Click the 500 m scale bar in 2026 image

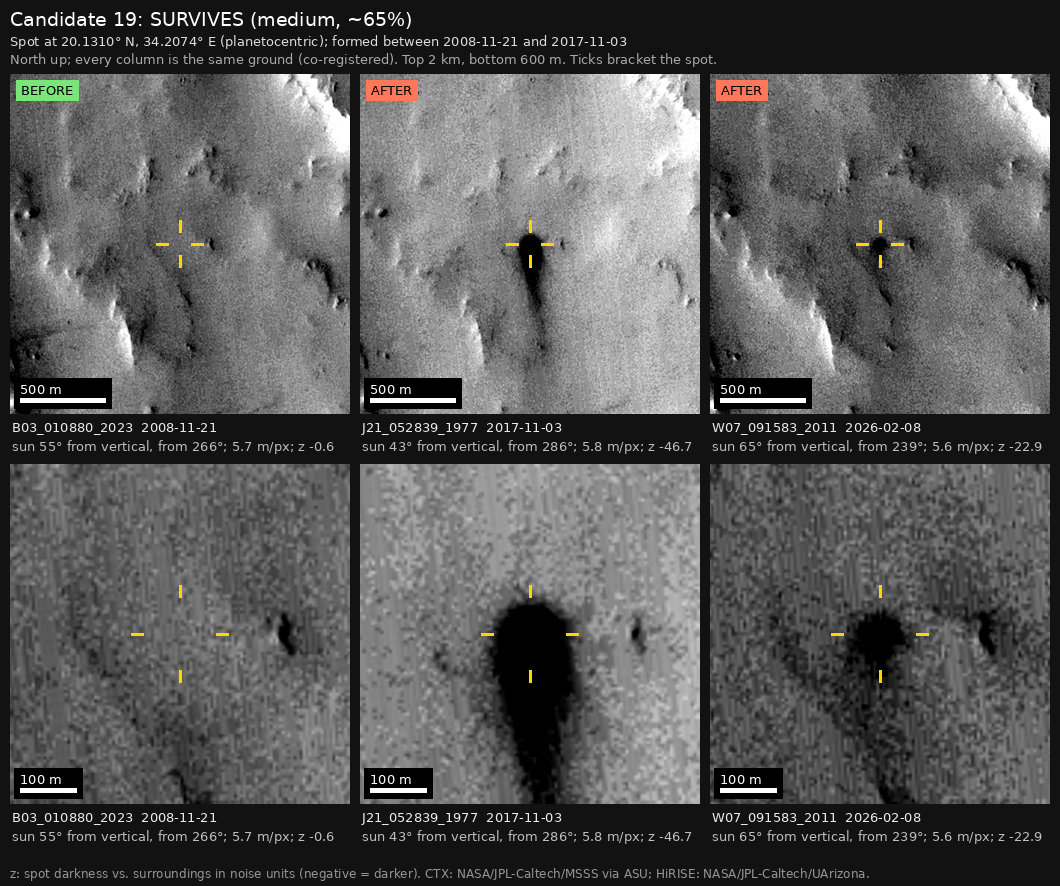pyautogui.click(x=763, y=393)
